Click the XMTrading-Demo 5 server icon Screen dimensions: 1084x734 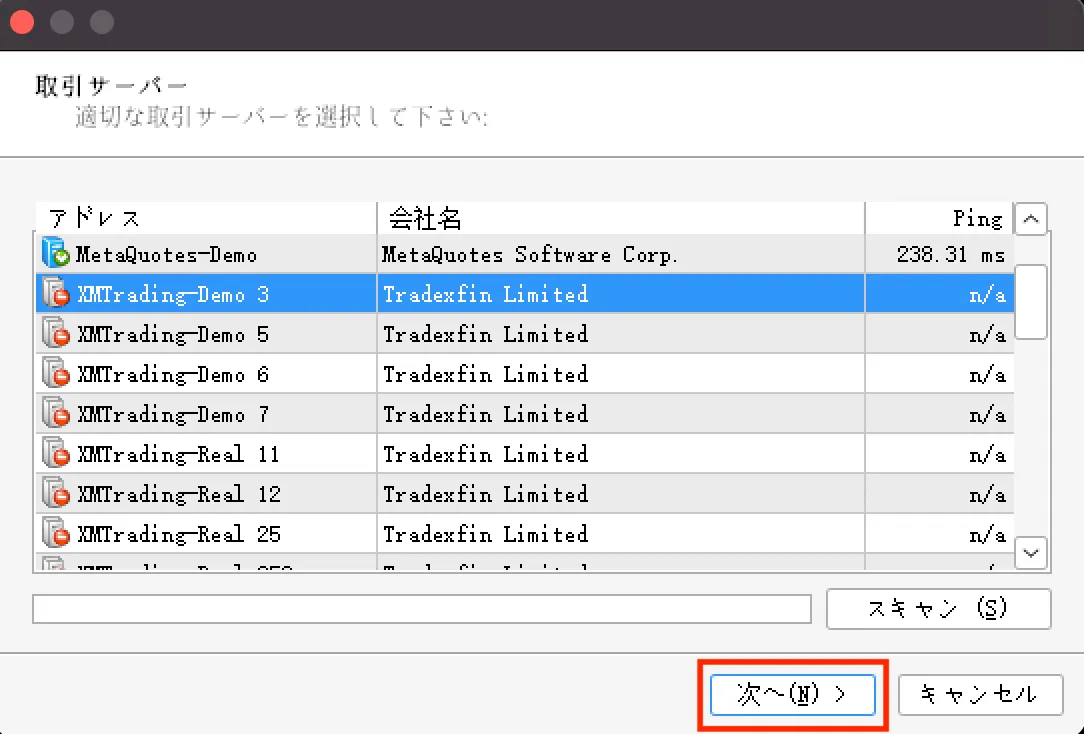[55, 333]
